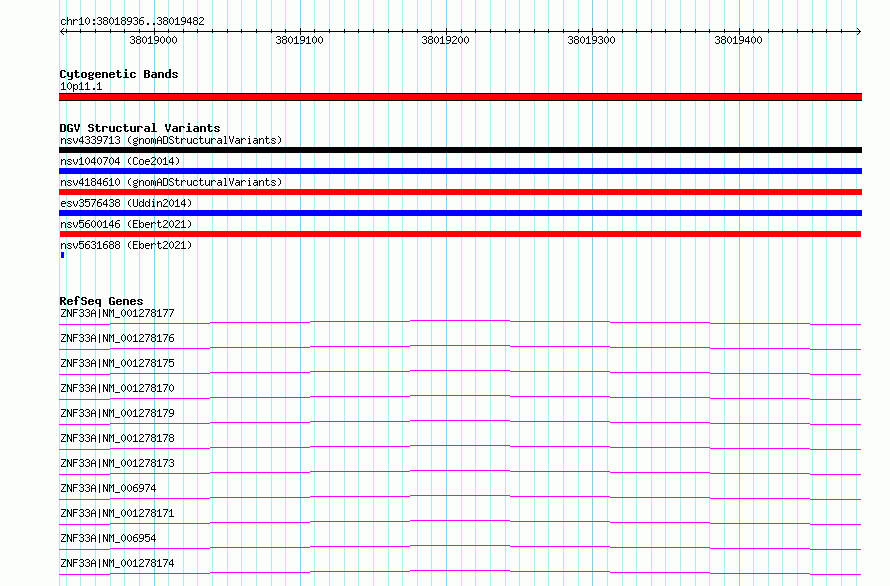Click the 10p11.1 band label
Viewport: 890px width, 586px height.
click(81, 86)
